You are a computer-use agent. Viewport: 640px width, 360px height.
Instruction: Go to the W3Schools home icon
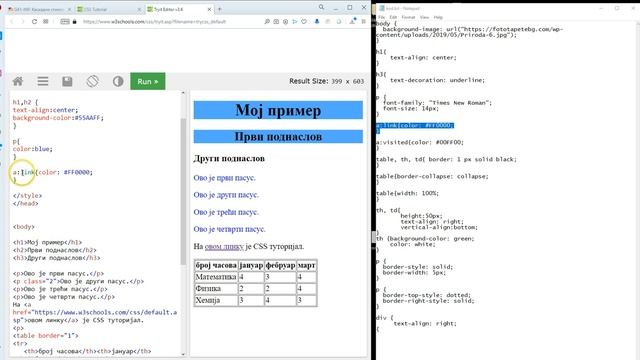18,81
